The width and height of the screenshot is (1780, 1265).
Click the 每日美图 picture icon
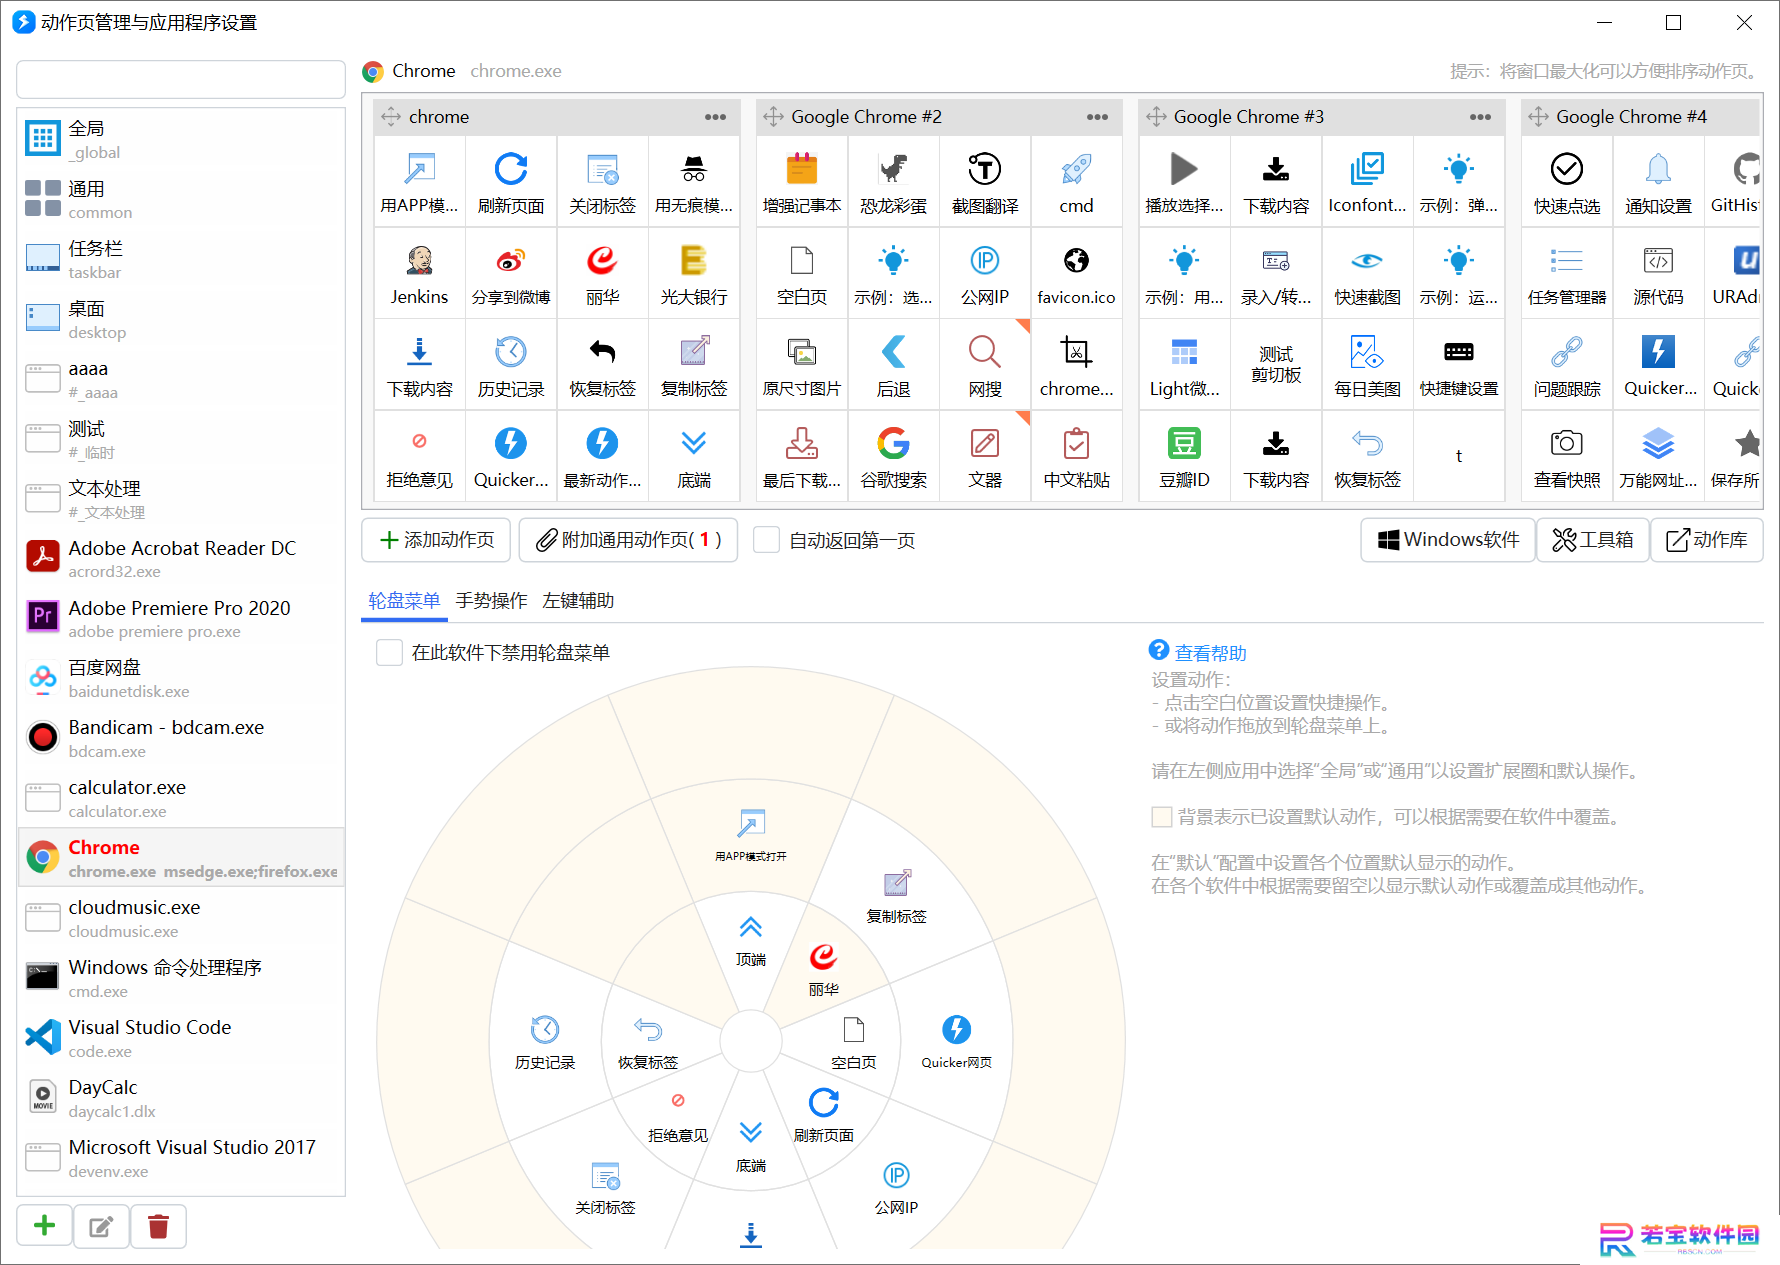click(x=1367, y=352)
